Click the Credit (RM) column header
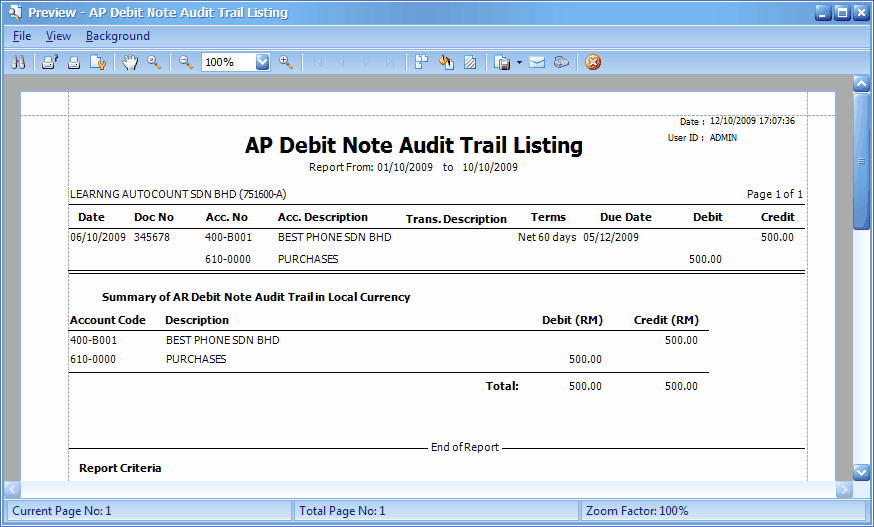The height and width of the screenshot is (527, 874). 666,320
